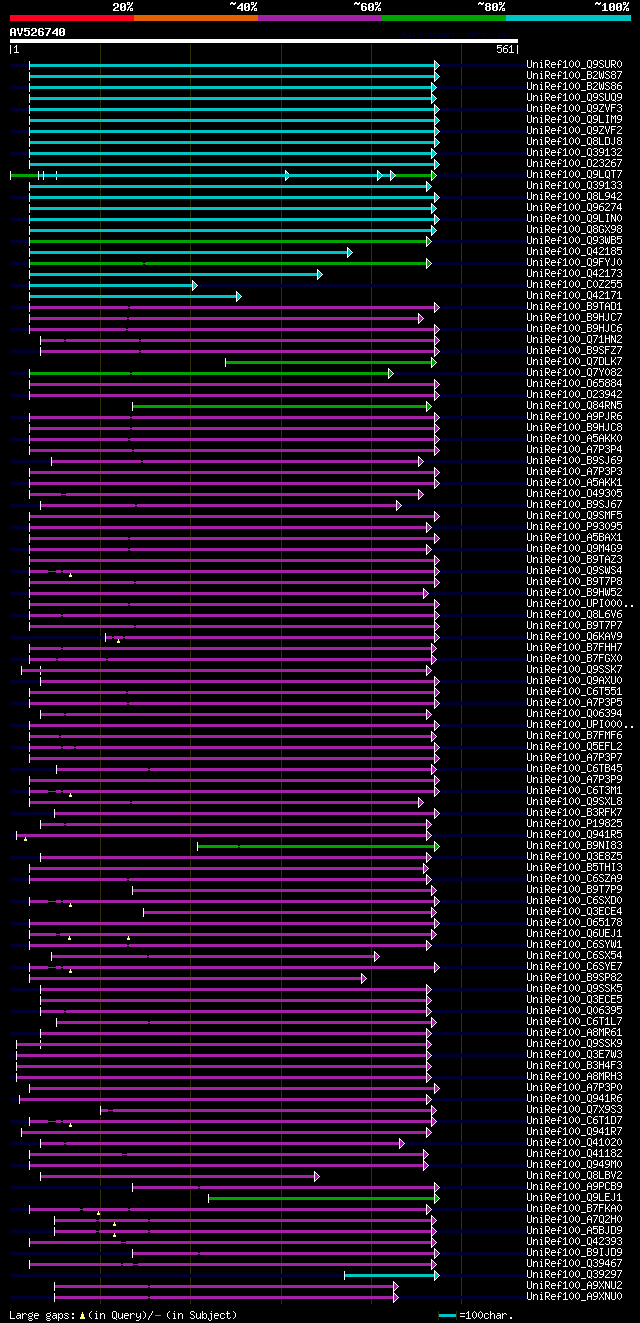640x1323 pixels.
Task: Open hit UniRef100_Q9SWS4
Action: pyautogui.click(x=574, y=571)
